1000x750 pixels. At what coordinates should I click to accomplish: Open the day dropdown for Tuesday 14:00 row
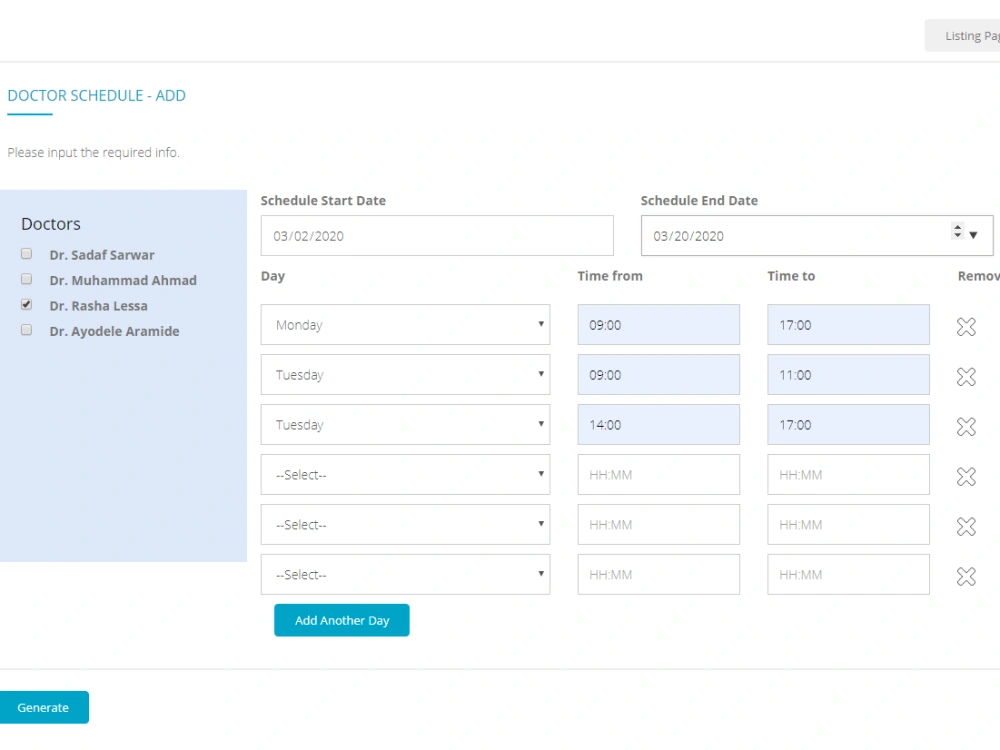click(x=405, y=424)
